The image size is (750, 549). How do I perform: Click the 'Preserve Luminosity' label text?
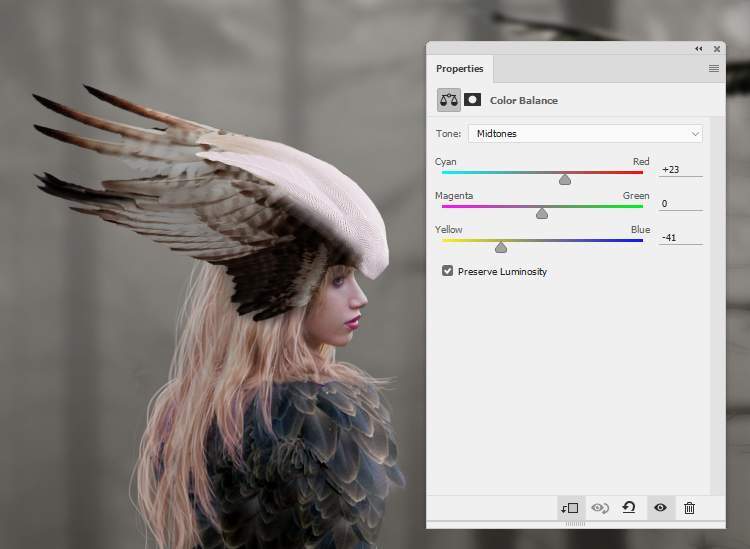(x=502, y=272)
